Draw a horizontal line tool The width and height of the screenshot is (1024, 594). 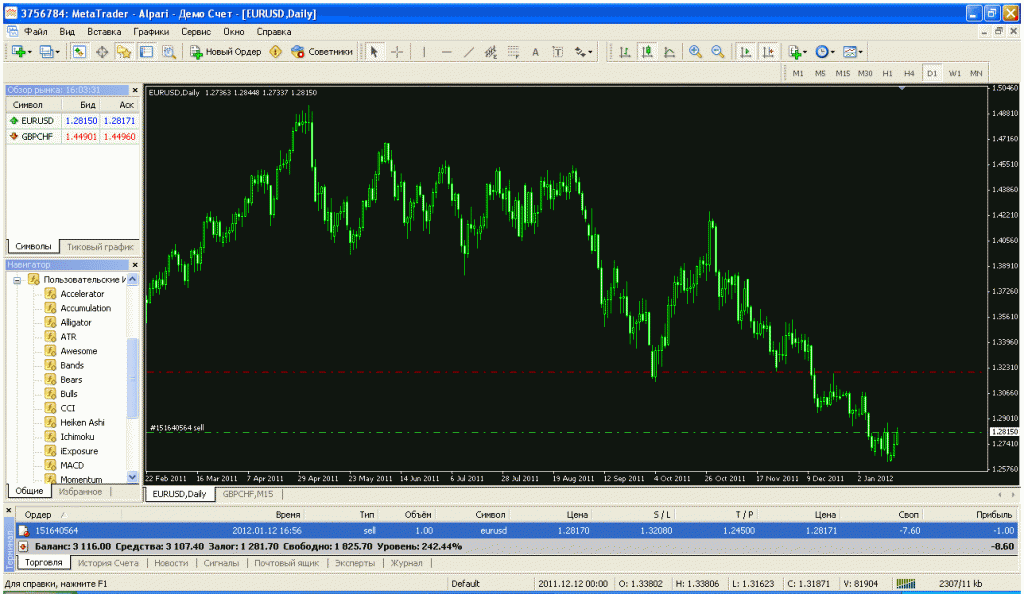[x=446, y=51]
